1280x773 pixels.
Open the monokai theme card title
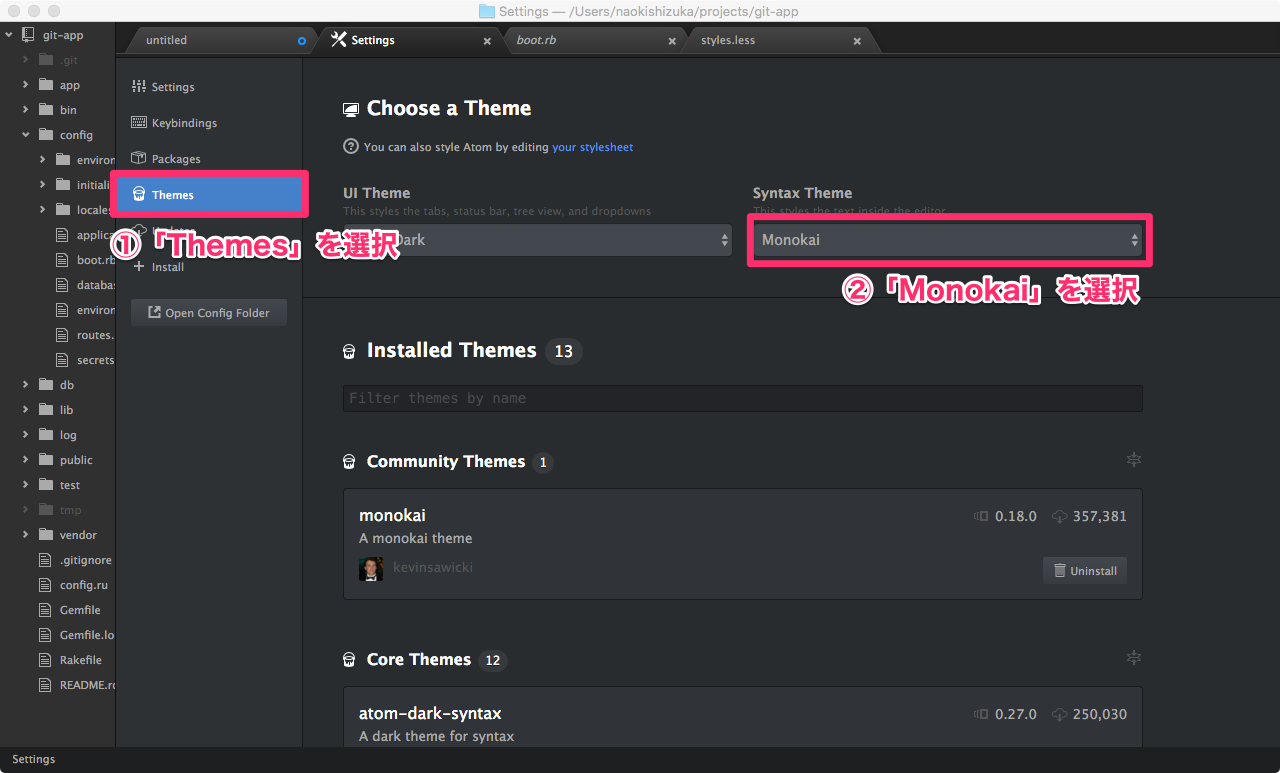(392, 515)
